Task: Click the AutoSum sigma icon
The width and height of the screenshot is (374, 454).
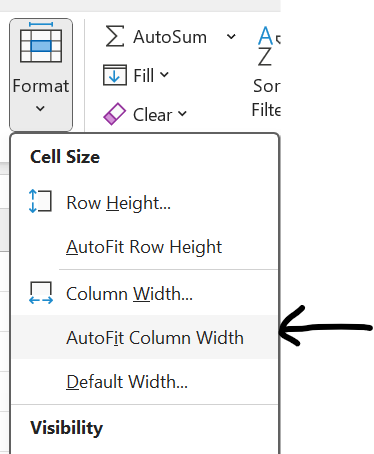Action: point(115,36)
